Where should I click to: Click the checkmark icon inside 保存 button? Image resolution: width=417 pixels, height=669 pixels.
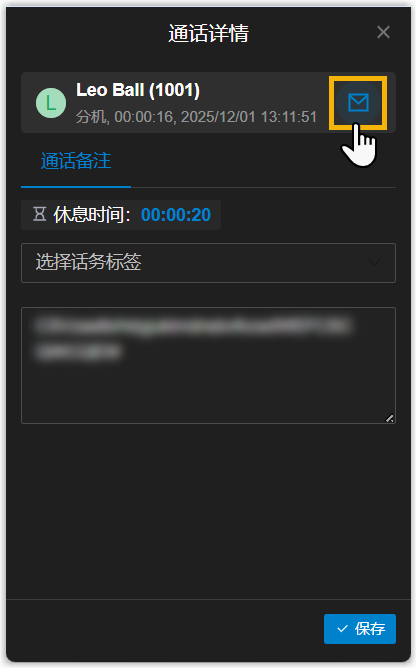pyautogui.click(x=342, y=628)
